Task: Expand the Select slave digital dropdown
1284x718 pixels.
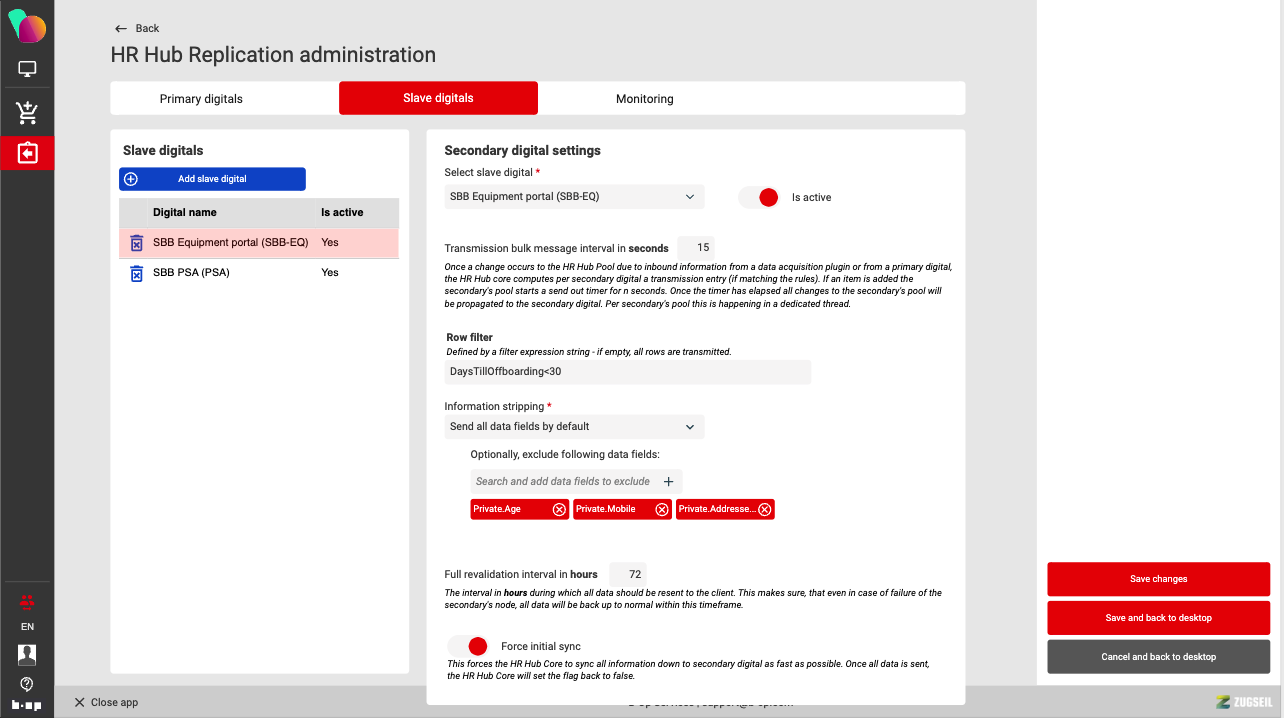Action: pos(573,197)
